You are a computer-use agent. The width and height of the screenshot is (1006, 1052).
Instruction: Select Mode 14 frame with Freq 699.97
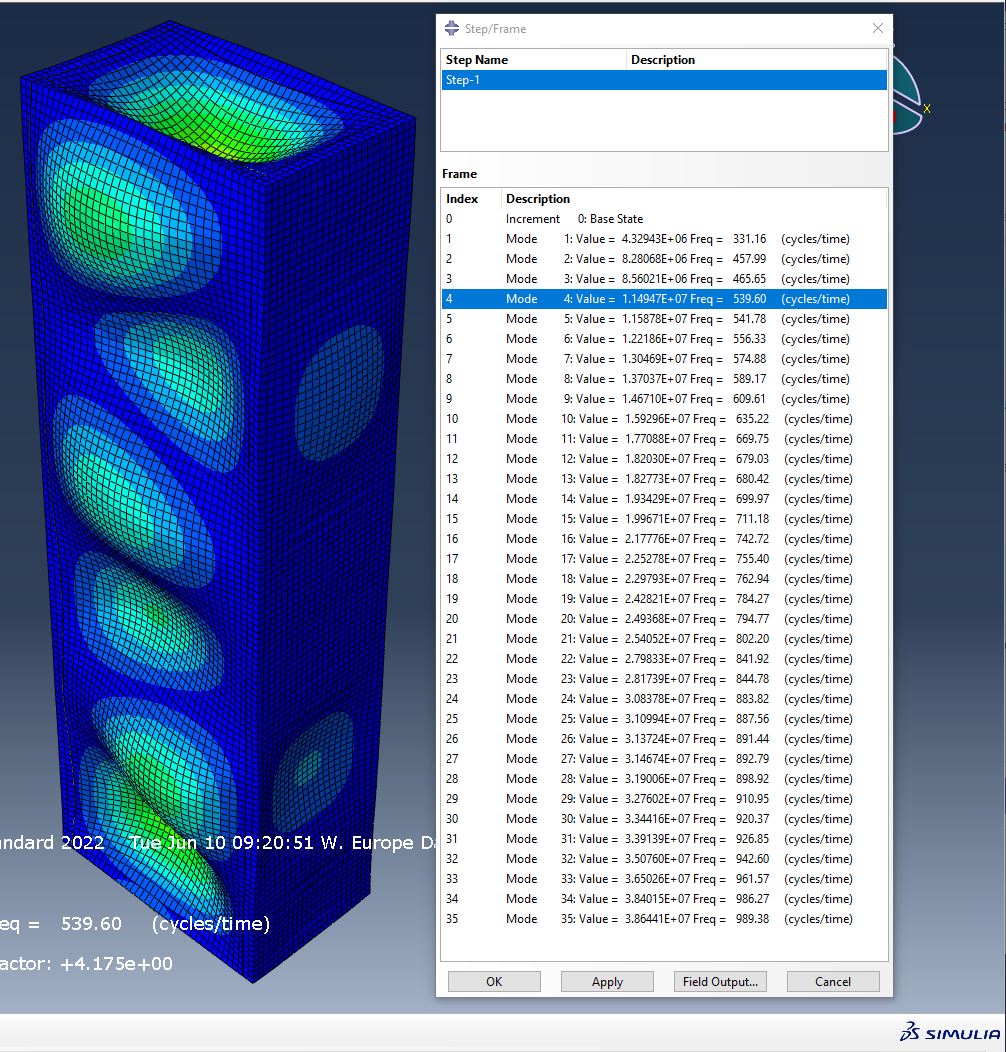pyautogui.click(x=664, y=498)
